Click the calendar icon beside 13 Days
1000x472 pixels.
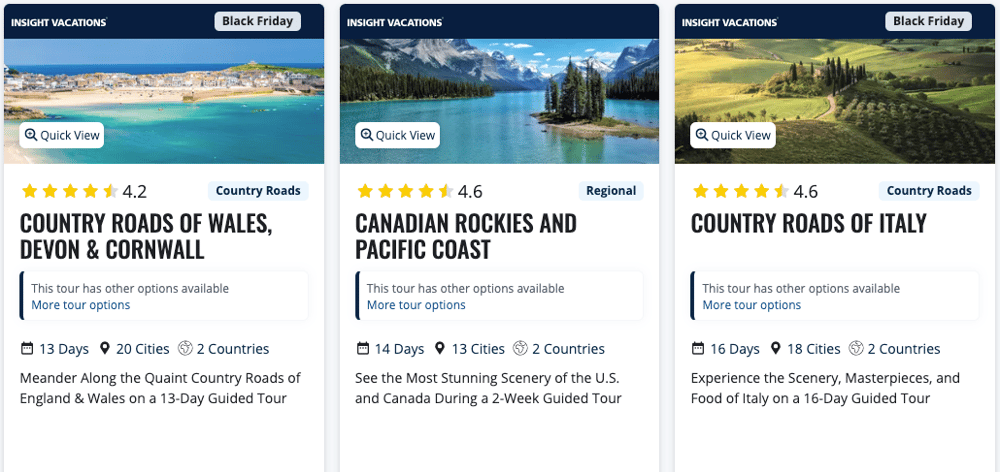tap(27, 349)
